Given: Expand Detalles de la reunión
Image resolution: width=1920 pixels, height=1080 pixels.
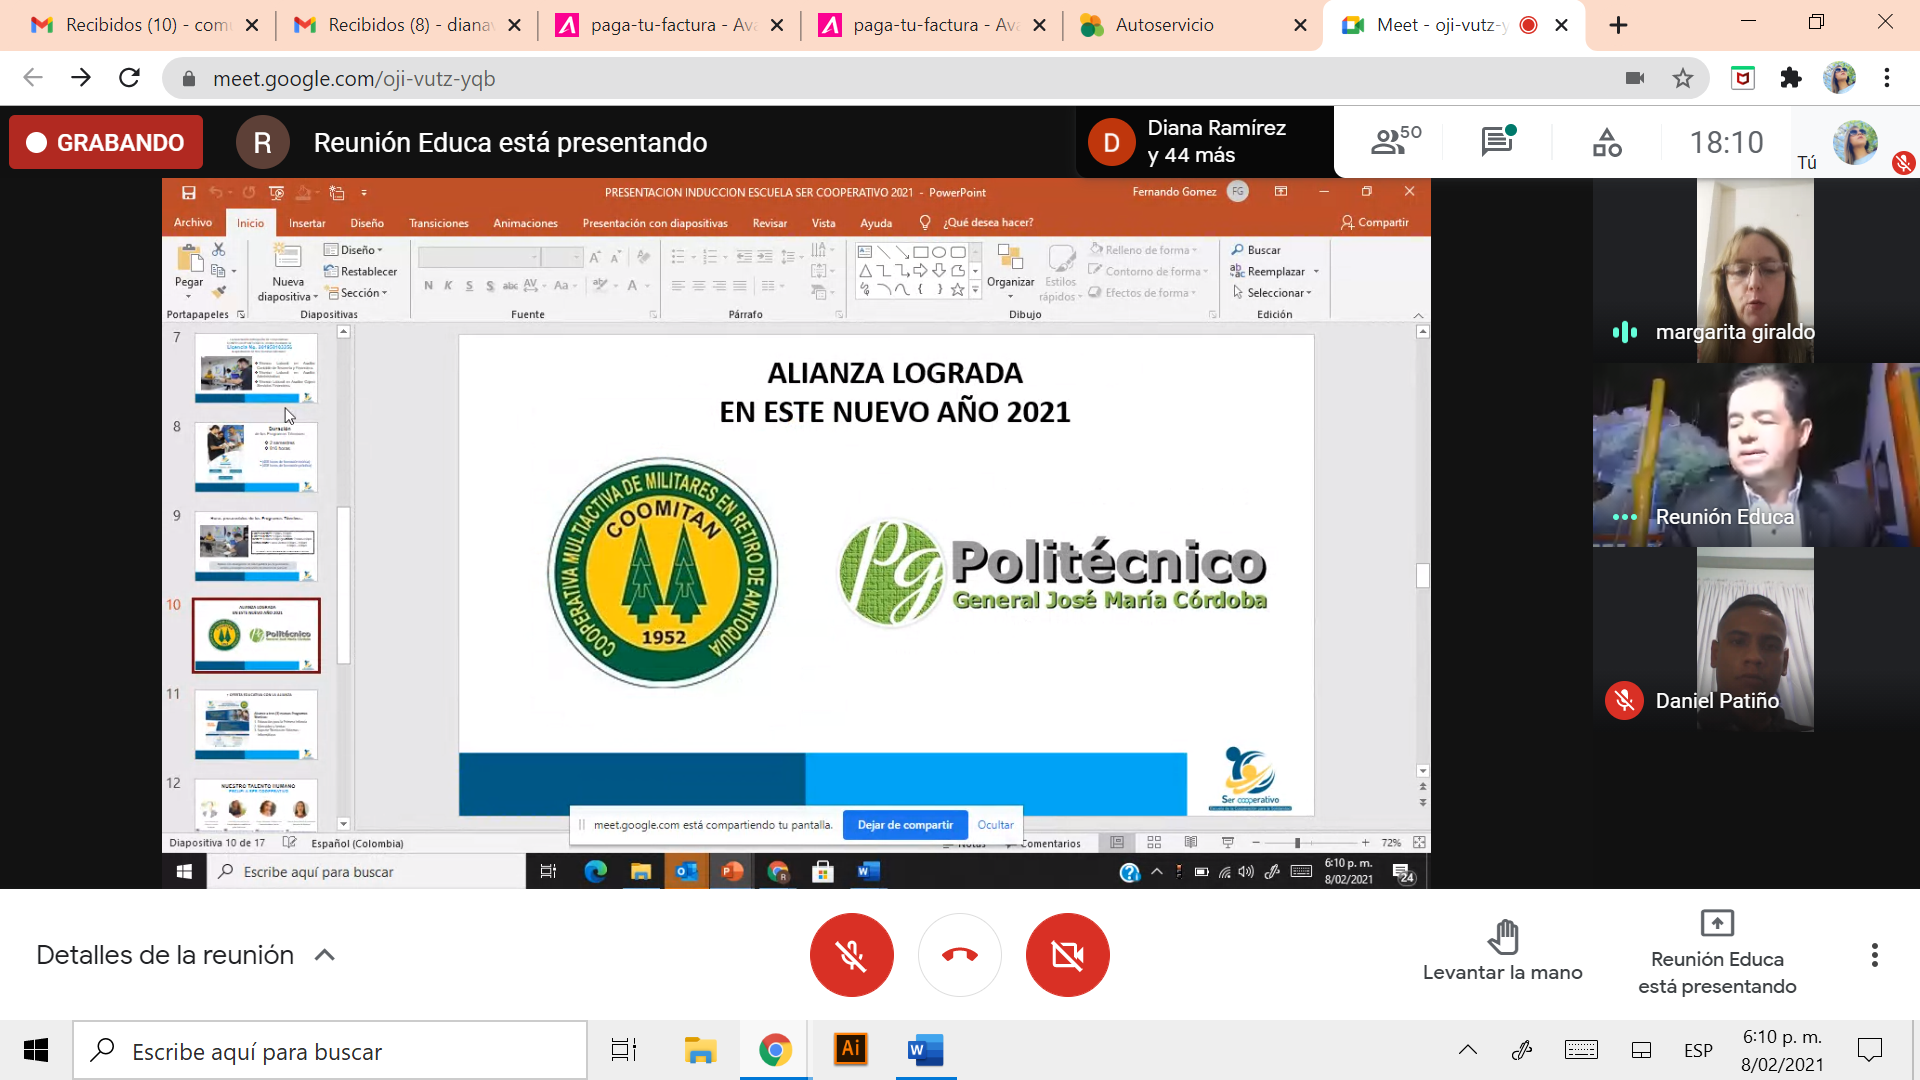Looking at the screenshot, I should coord(186,955).
